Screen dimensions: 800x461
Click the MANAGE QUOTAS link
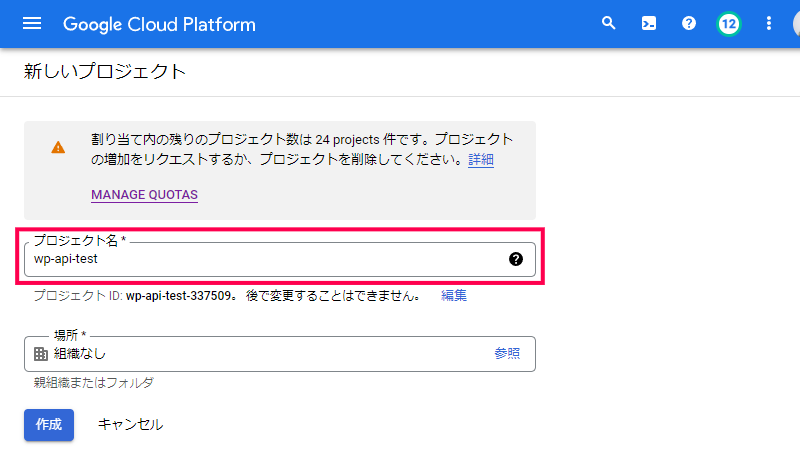coord(144,195)
